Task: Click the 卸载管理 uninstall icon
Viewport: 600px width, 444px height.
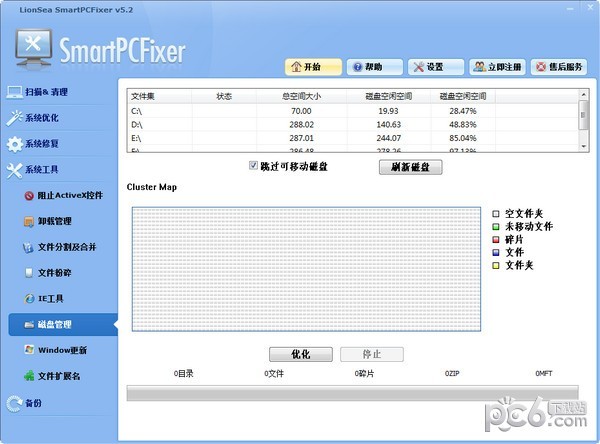Action: click(29, 222)
